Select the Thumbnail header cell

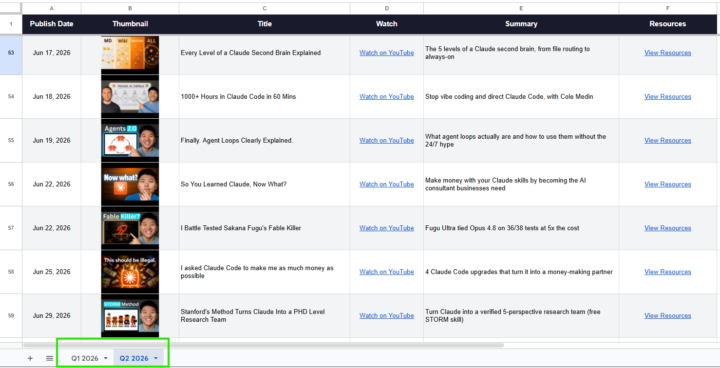(x=130, y=24)
